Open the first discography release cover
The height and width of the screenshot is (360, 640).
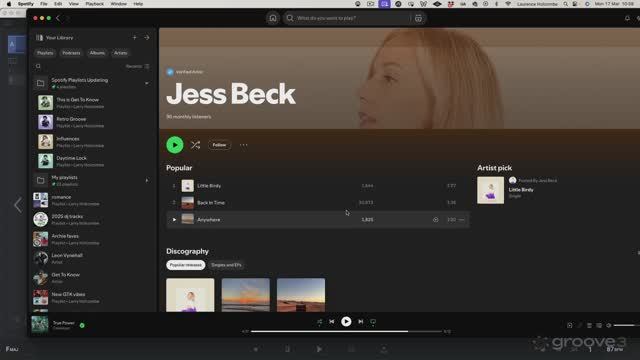coord(190,295)
